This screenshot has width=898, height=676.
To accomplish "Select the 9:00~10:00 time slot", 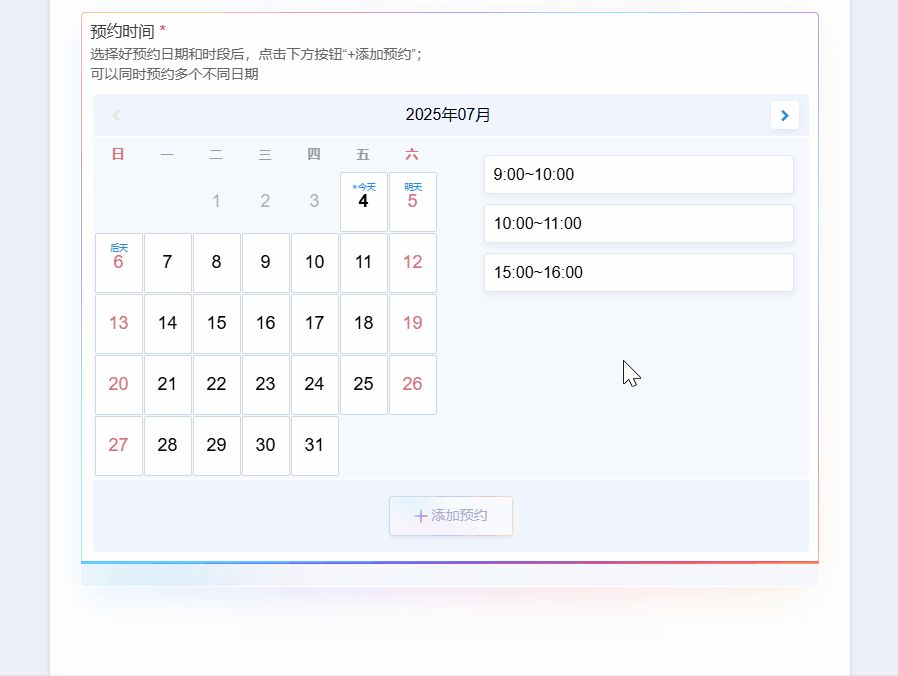I will pyautogui.click(x=638, y=175).
